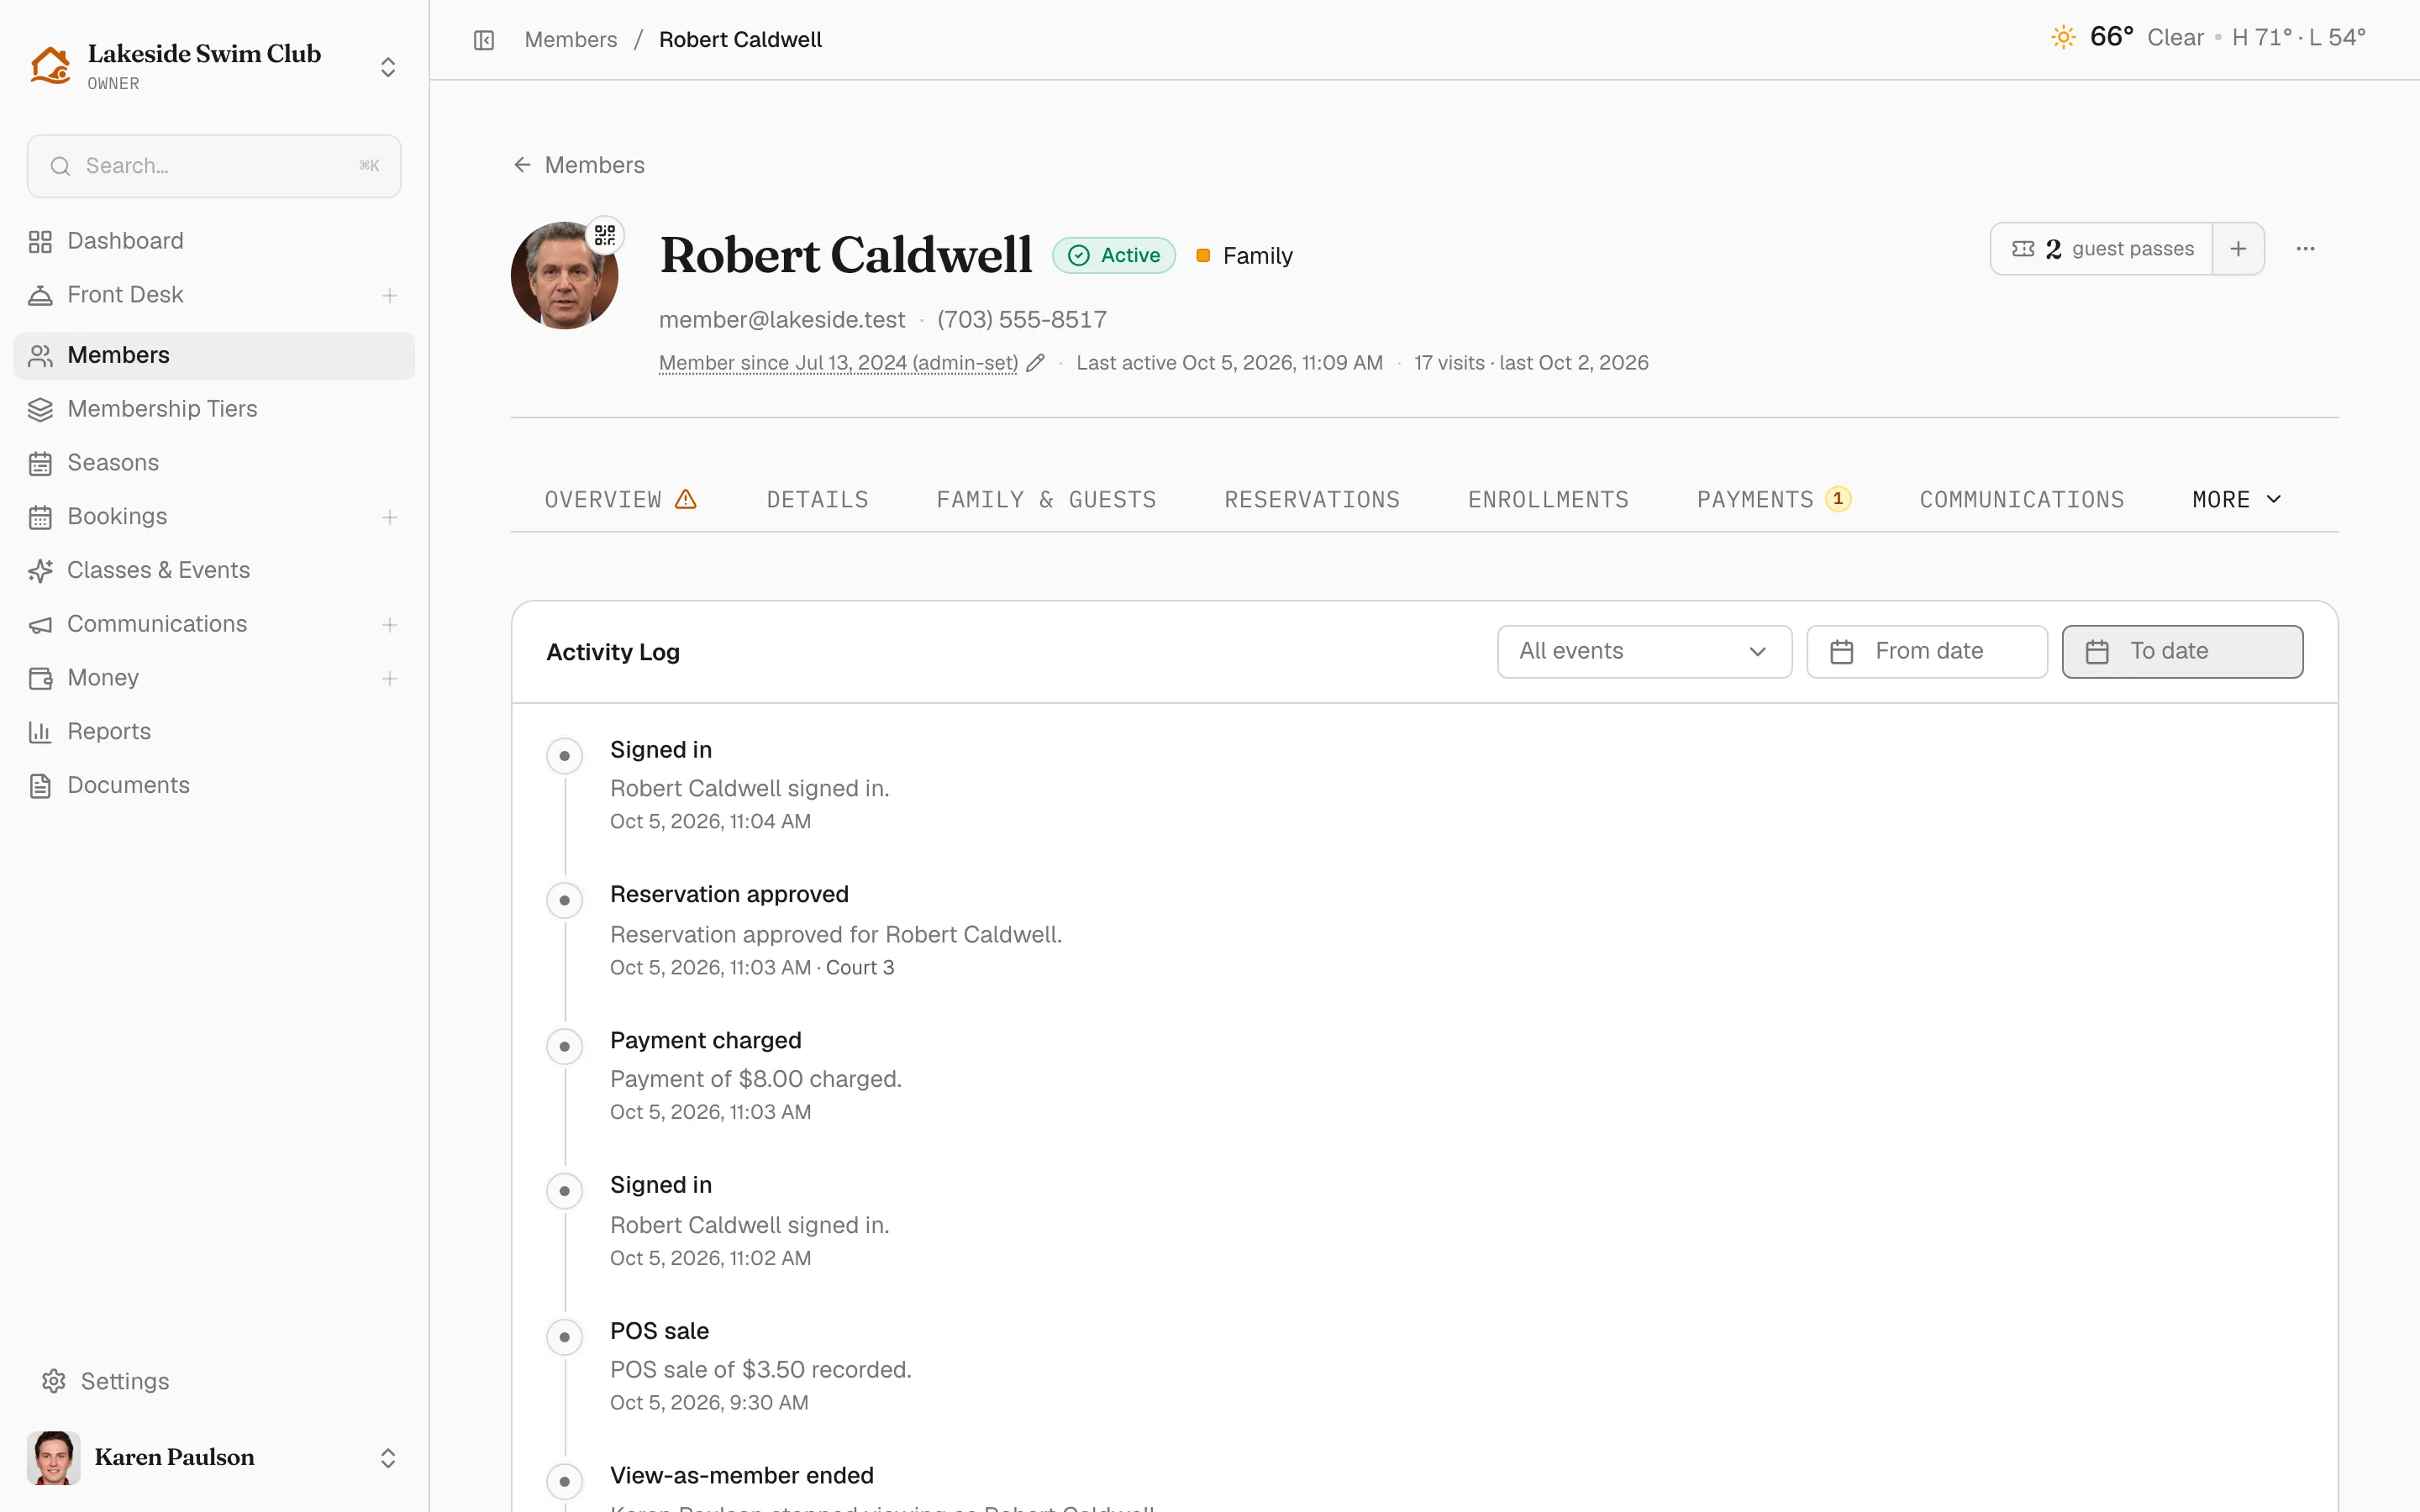Open the Enrollments tab

[1548, 499]
